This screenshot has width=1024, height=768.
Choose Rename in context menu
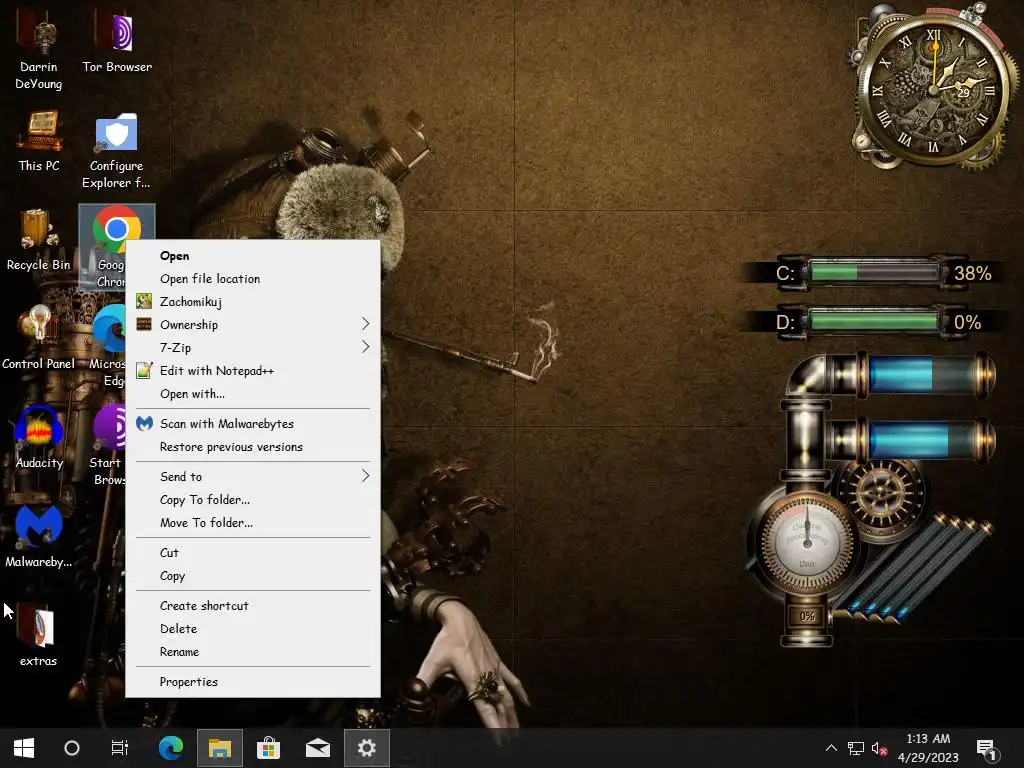coord(253,652)
